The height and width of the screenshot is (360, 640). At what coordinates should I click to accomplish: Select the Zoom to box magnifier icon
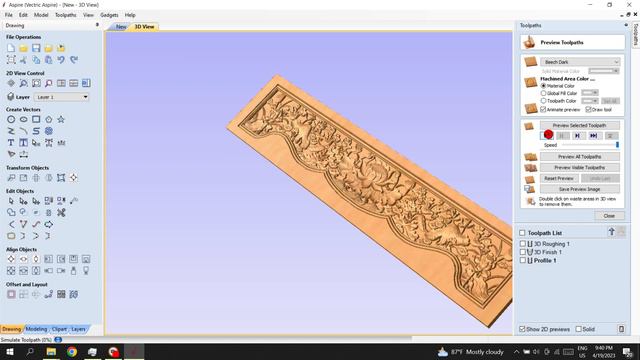click(x=23, y=83)
